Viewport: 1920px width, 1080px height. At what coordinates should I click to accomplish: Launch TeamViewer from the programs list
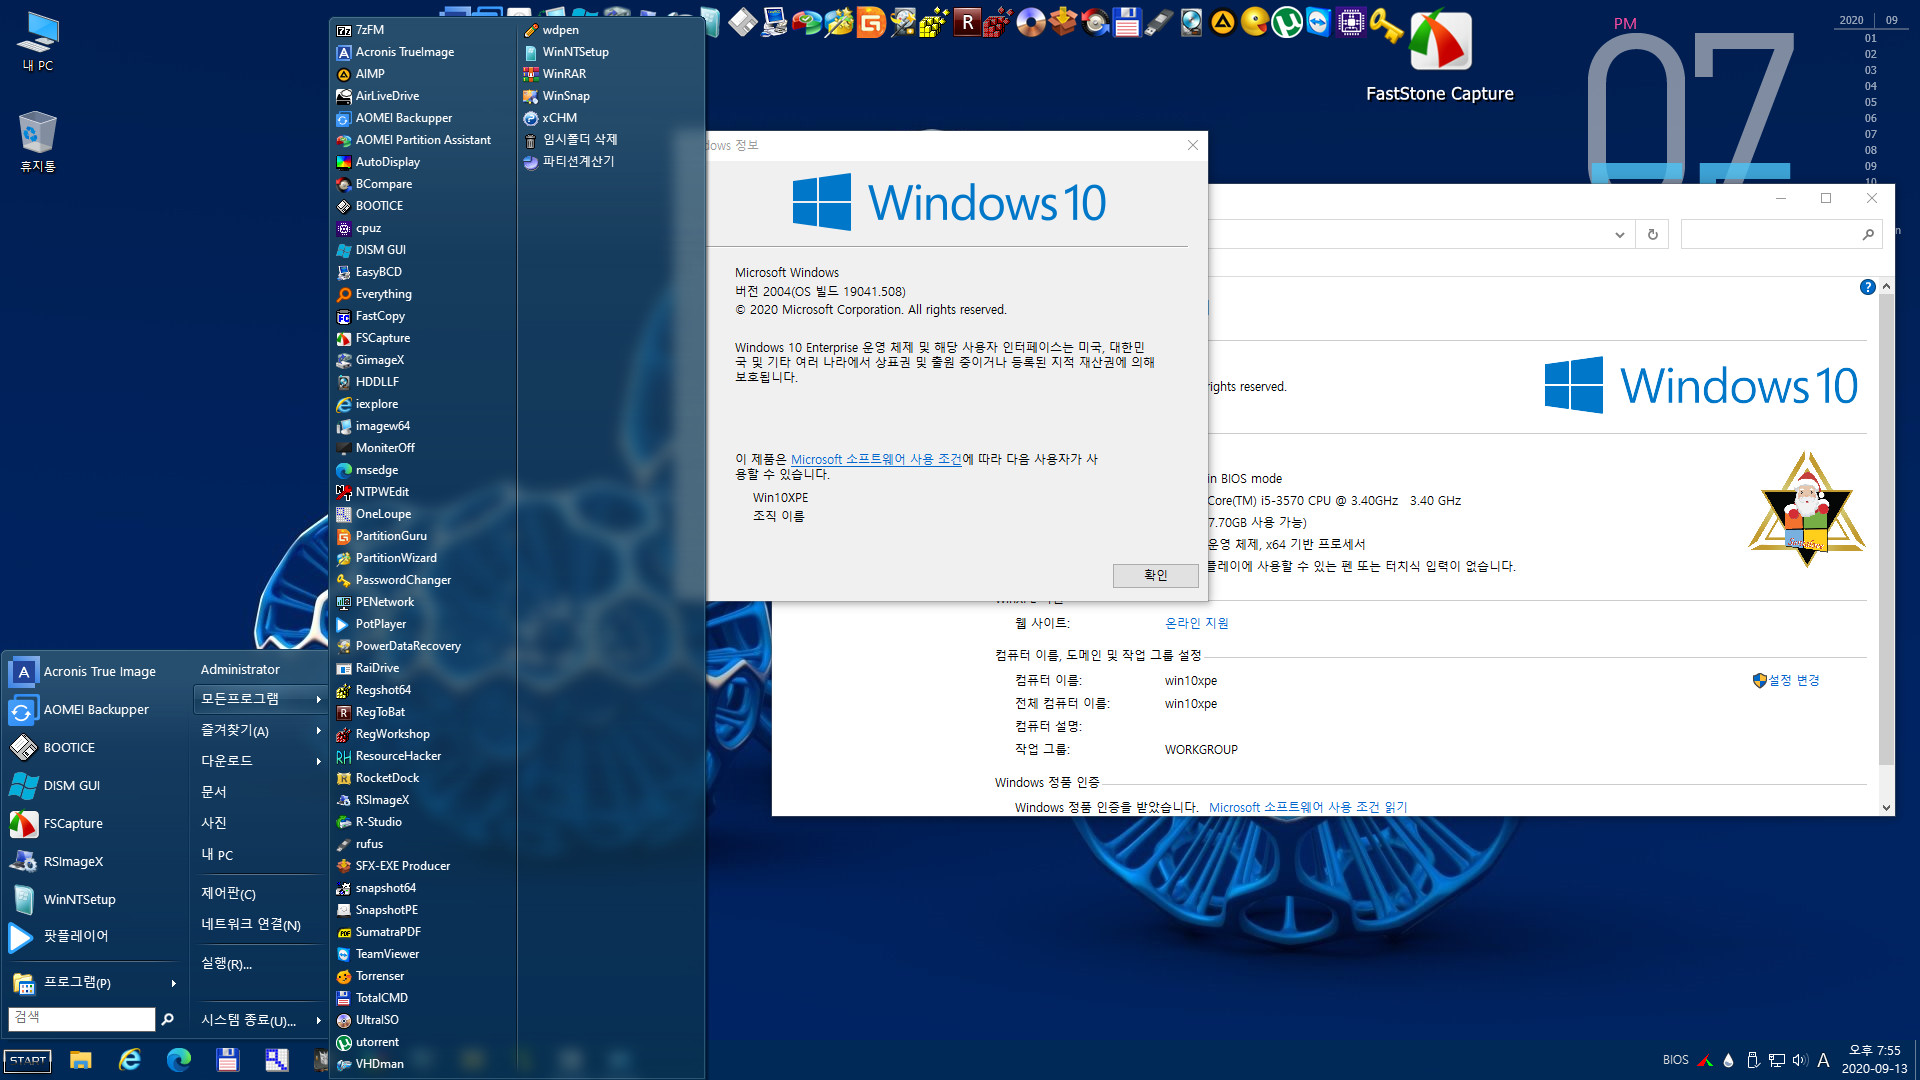pos(423,954)
